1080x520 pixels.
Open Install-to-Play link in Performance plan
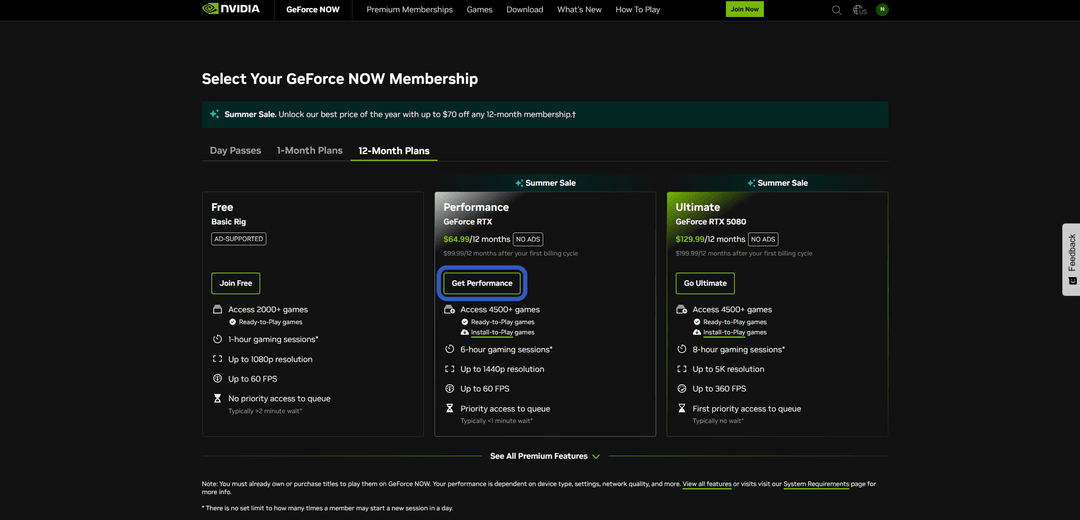[492, 332]
